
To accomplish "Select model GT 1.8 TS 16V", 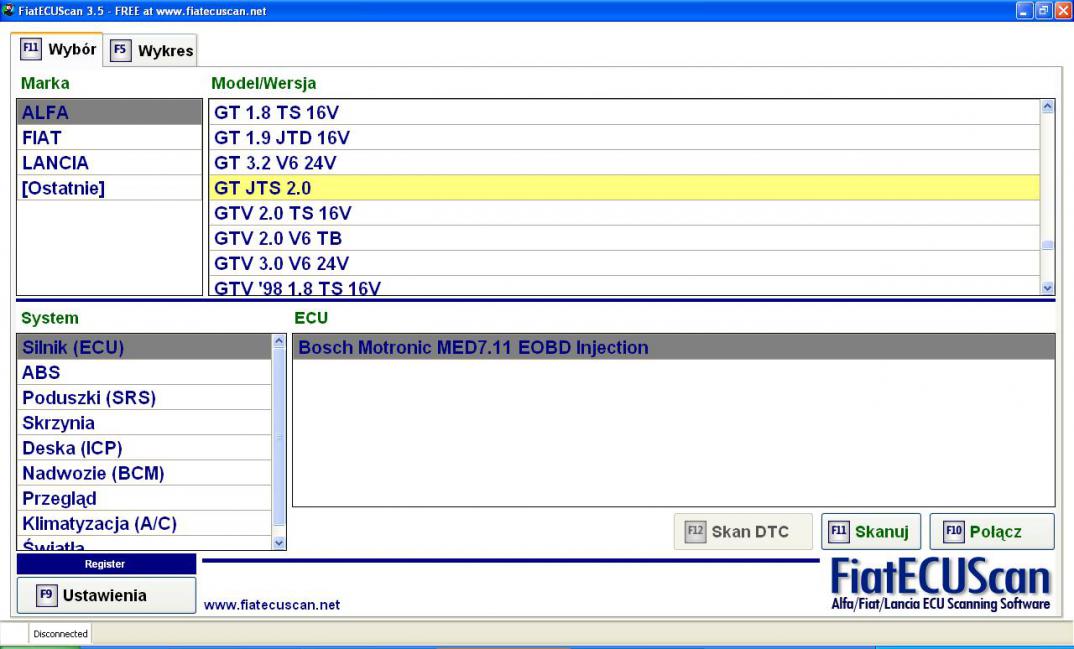I will click(x=625, y=112).
